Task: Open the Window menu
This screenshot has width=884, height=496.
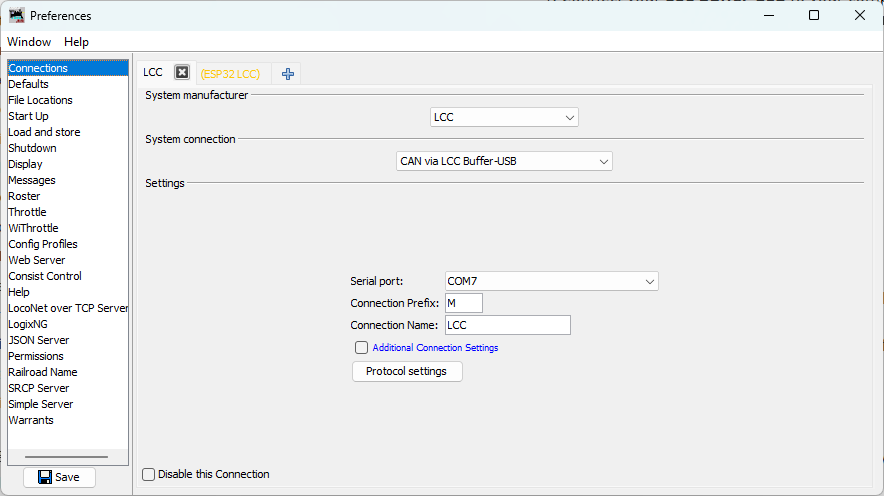Action: tap(29, 42)
